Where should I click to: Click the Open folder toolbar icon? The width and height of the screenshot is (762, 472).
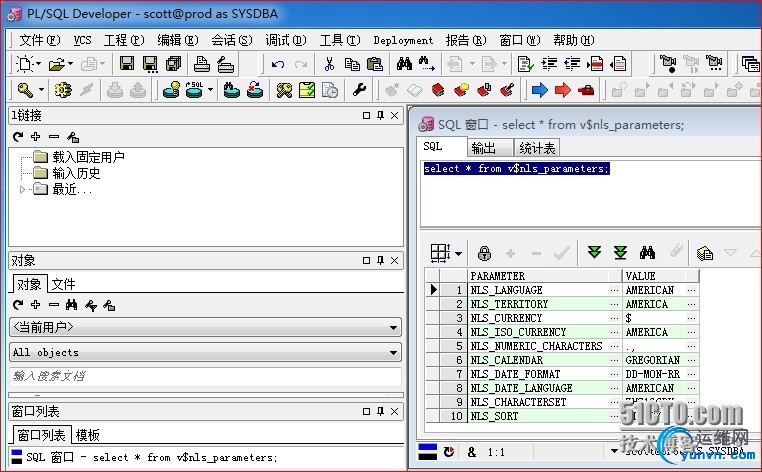click(57, 64)
